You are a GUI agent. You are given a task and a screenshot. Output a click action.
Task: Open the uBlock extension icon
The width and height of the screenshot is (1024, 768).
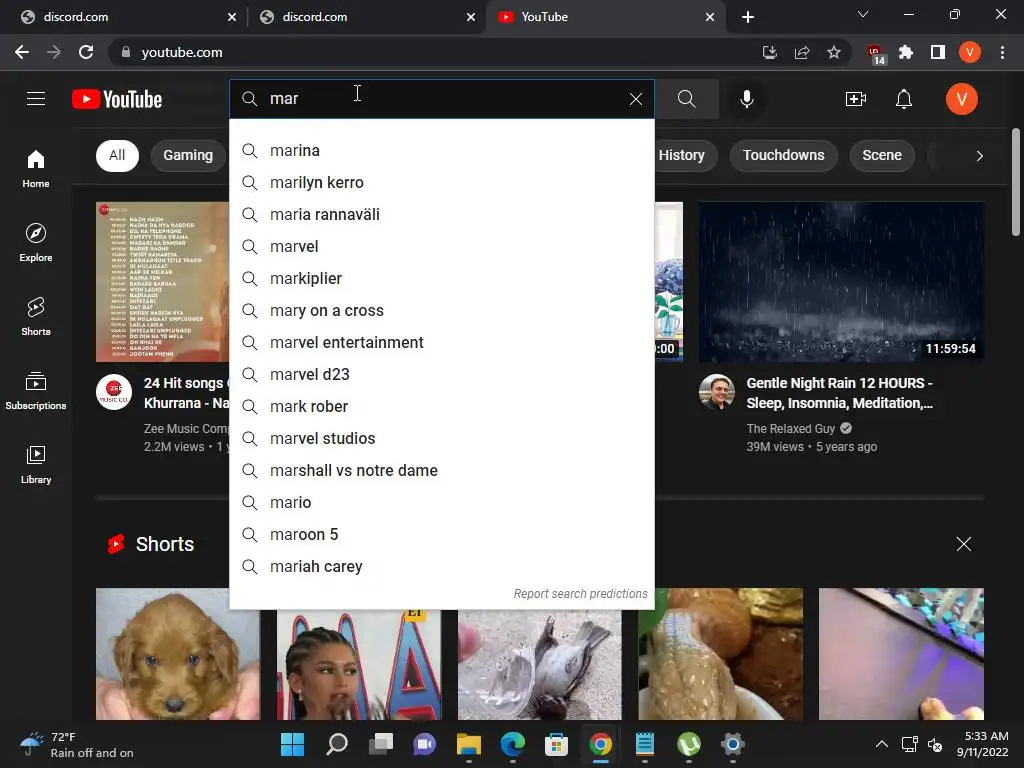pyautogui.click(x=875, y=54)
